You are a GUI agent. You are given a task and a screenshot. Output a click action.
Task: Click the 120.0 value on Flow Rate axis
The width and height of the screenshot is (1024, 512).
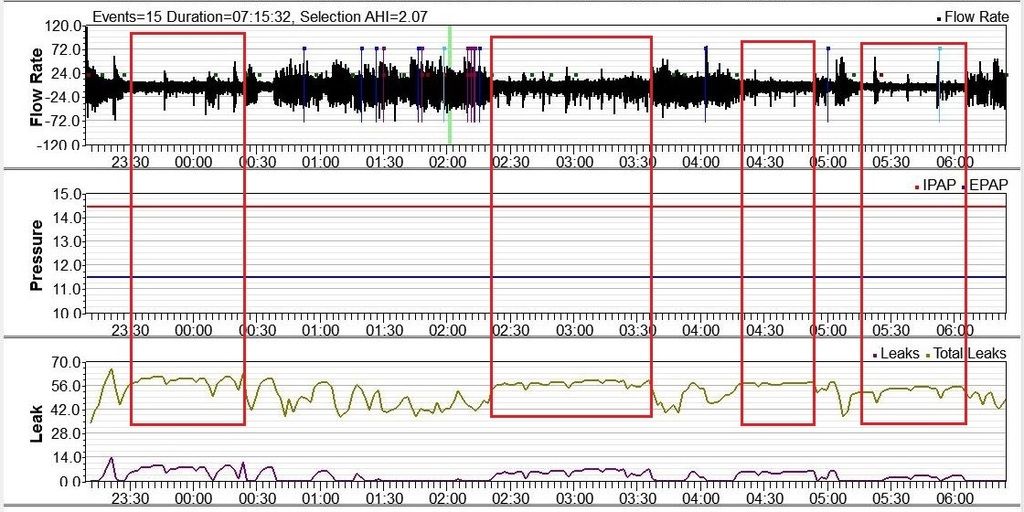63,25
